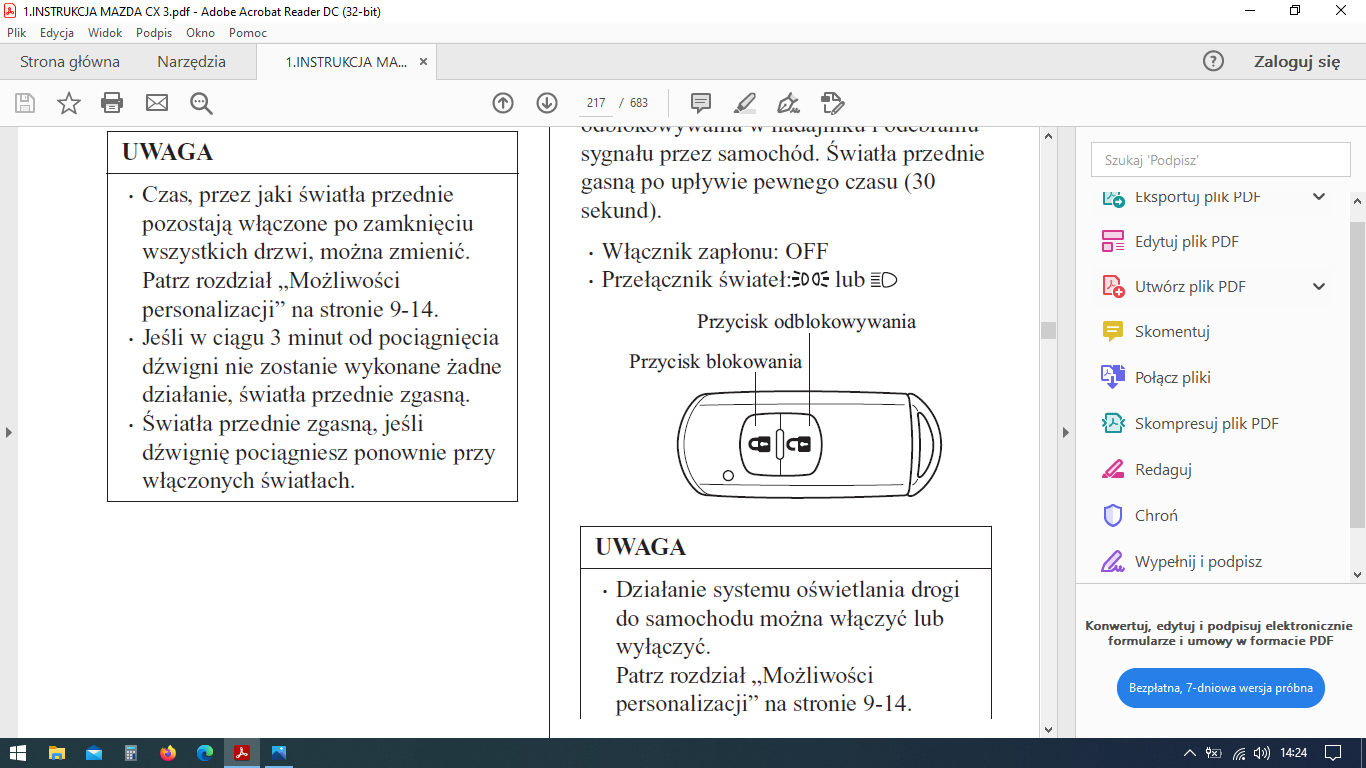This screenshot has height=768, width=1366.
Task: Switch to the Narzędzia tab
Action: click(x=191, y=62)
